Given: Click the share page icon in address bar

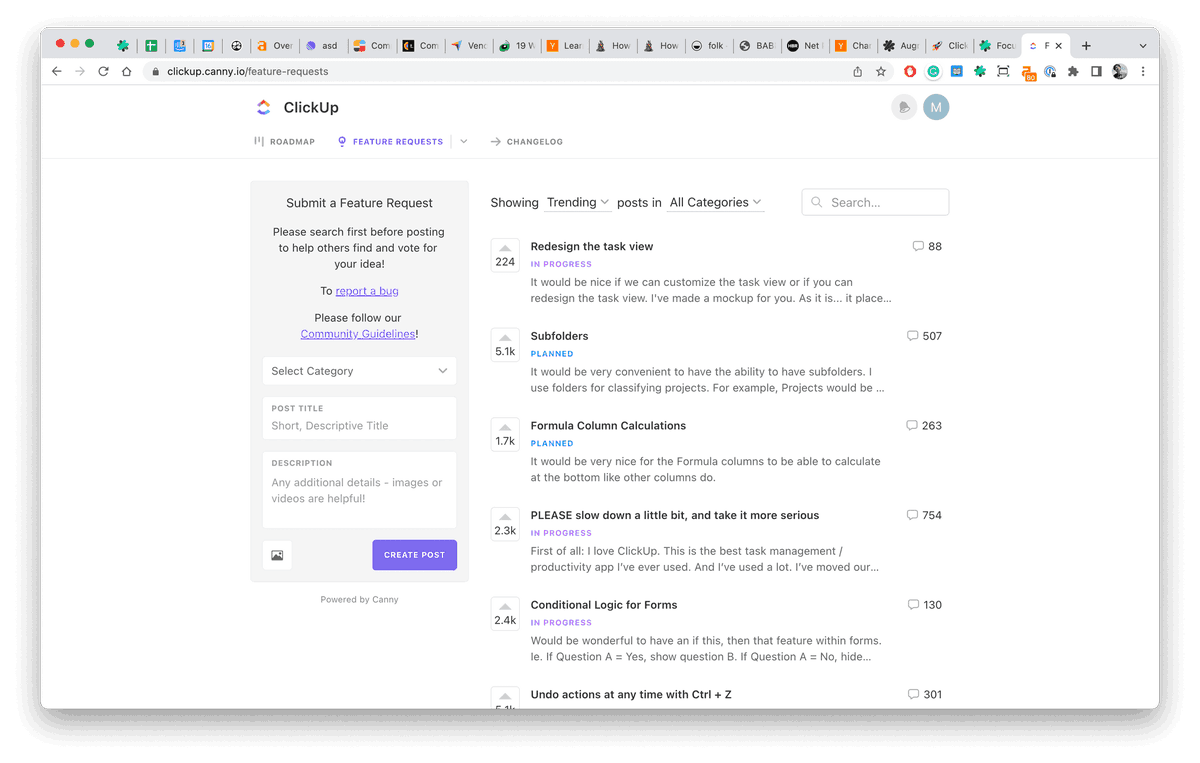Looking at the screenshot, I should (857, 72).
